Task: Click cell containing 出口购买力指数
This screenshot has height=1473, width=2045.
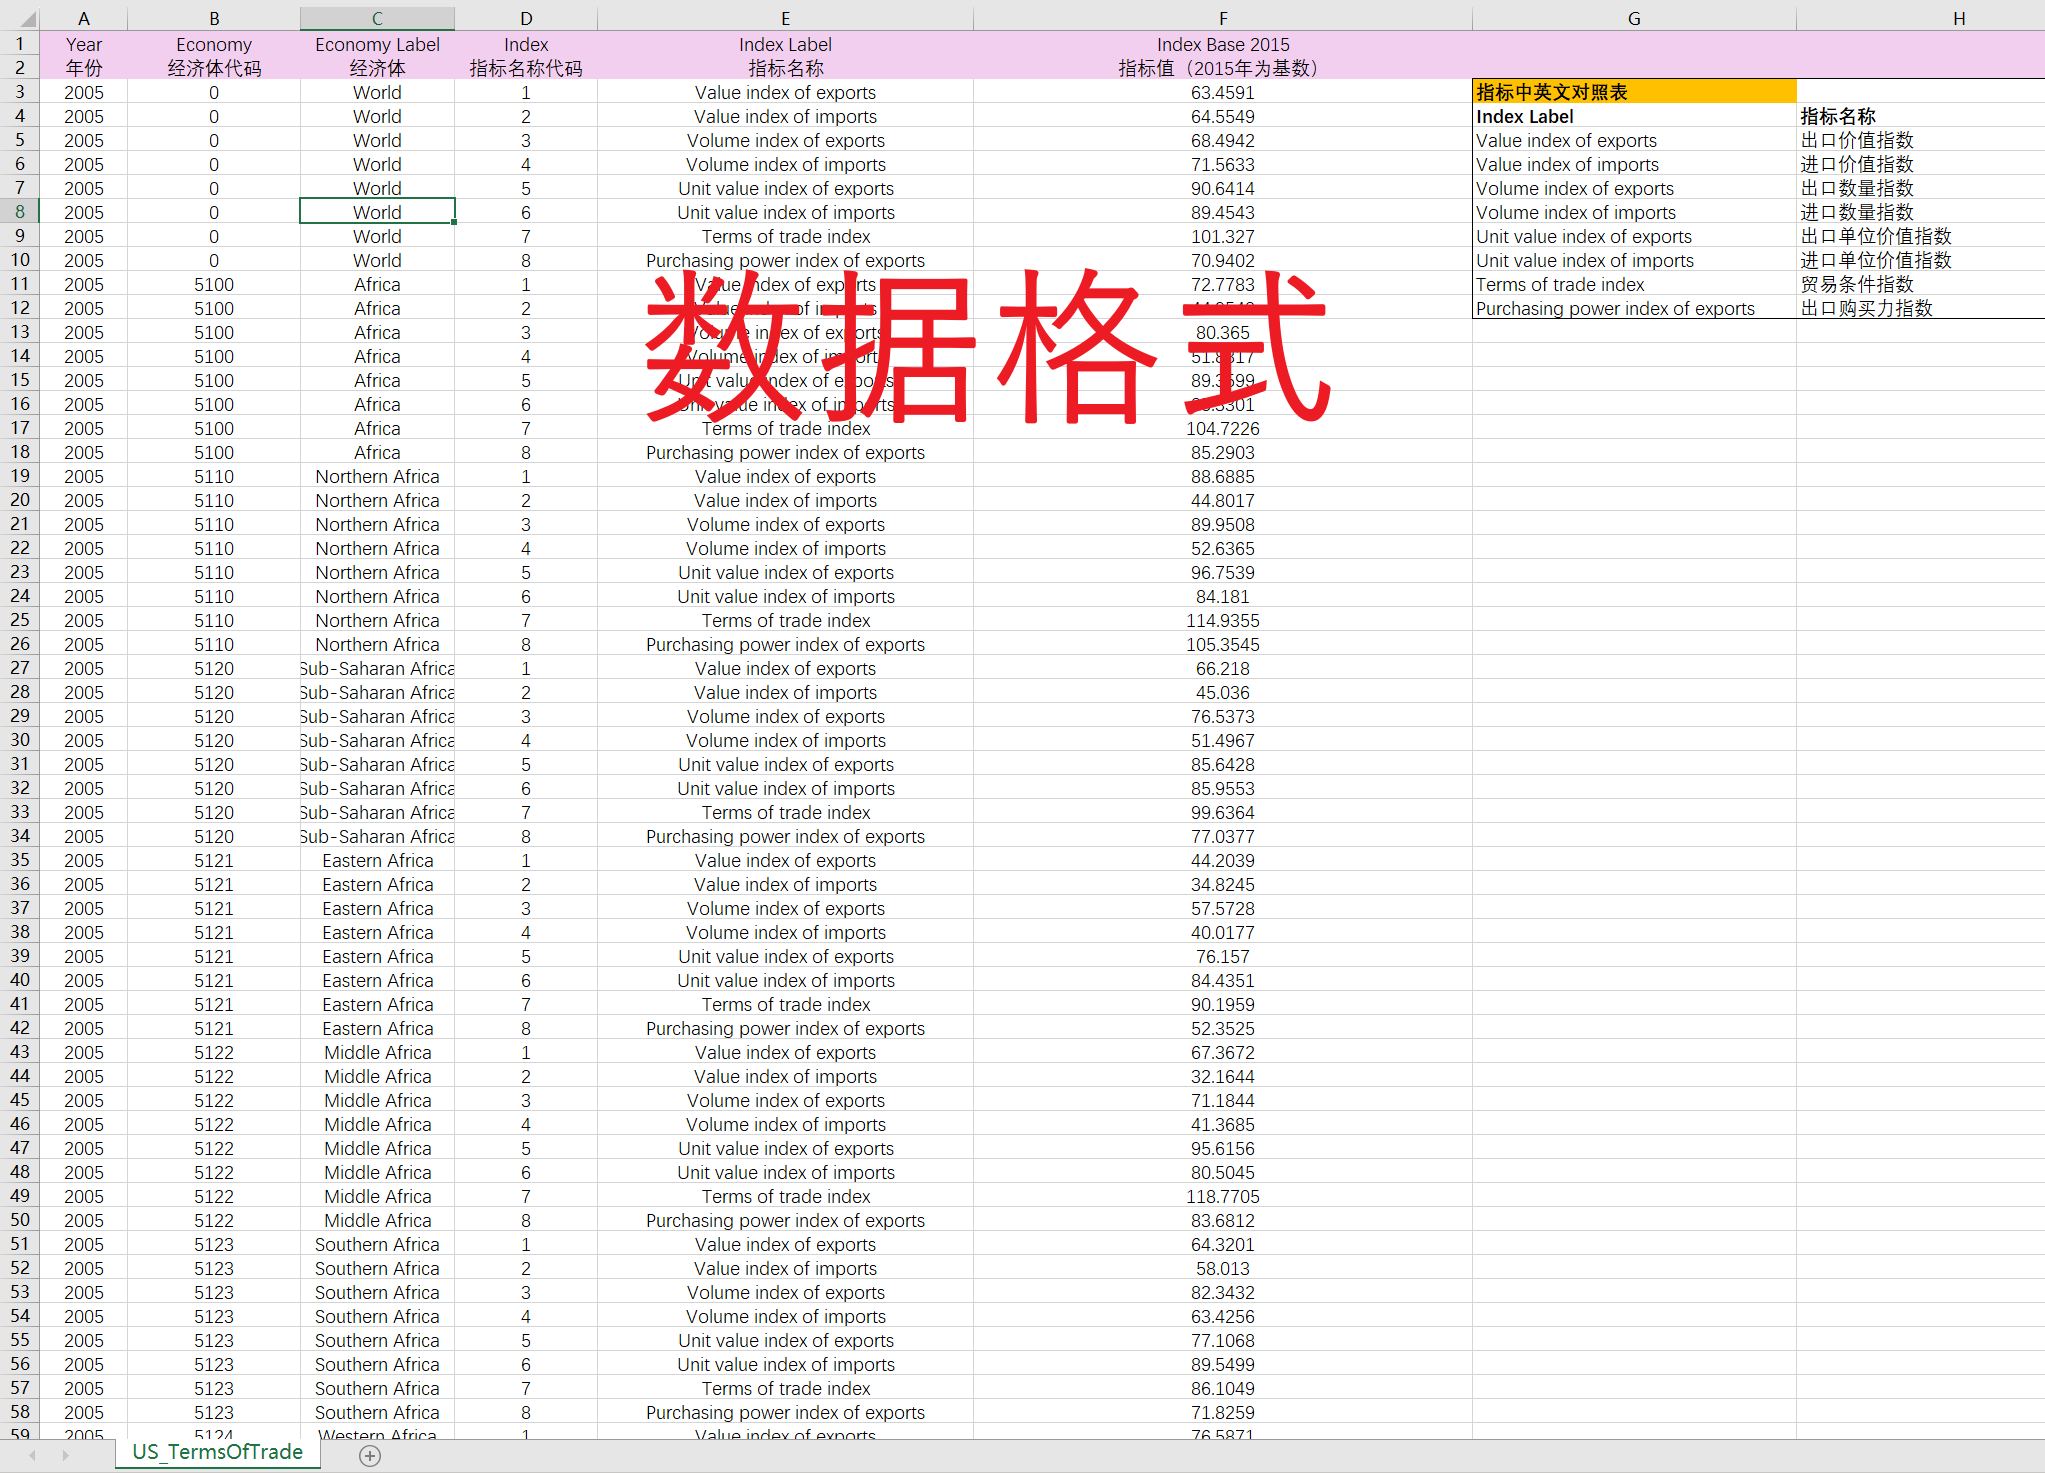Action: pyautogui.click(x=1866, y=308)
